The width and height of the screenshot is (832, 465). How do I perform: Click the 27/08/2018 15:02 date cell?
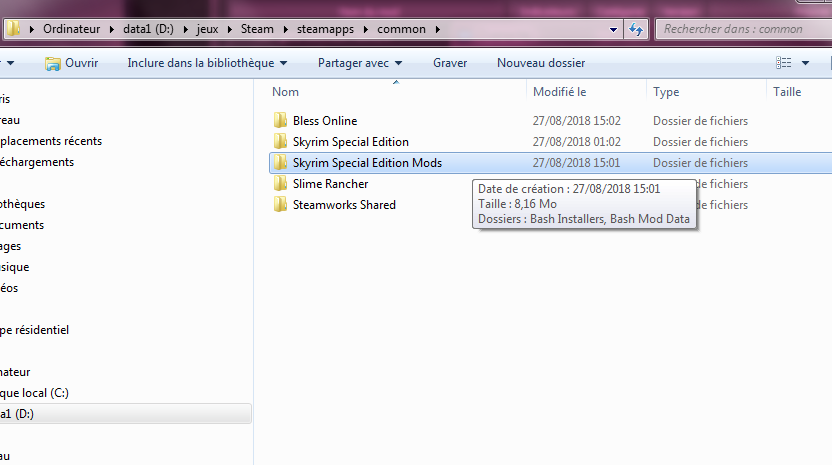click(577, 120)
